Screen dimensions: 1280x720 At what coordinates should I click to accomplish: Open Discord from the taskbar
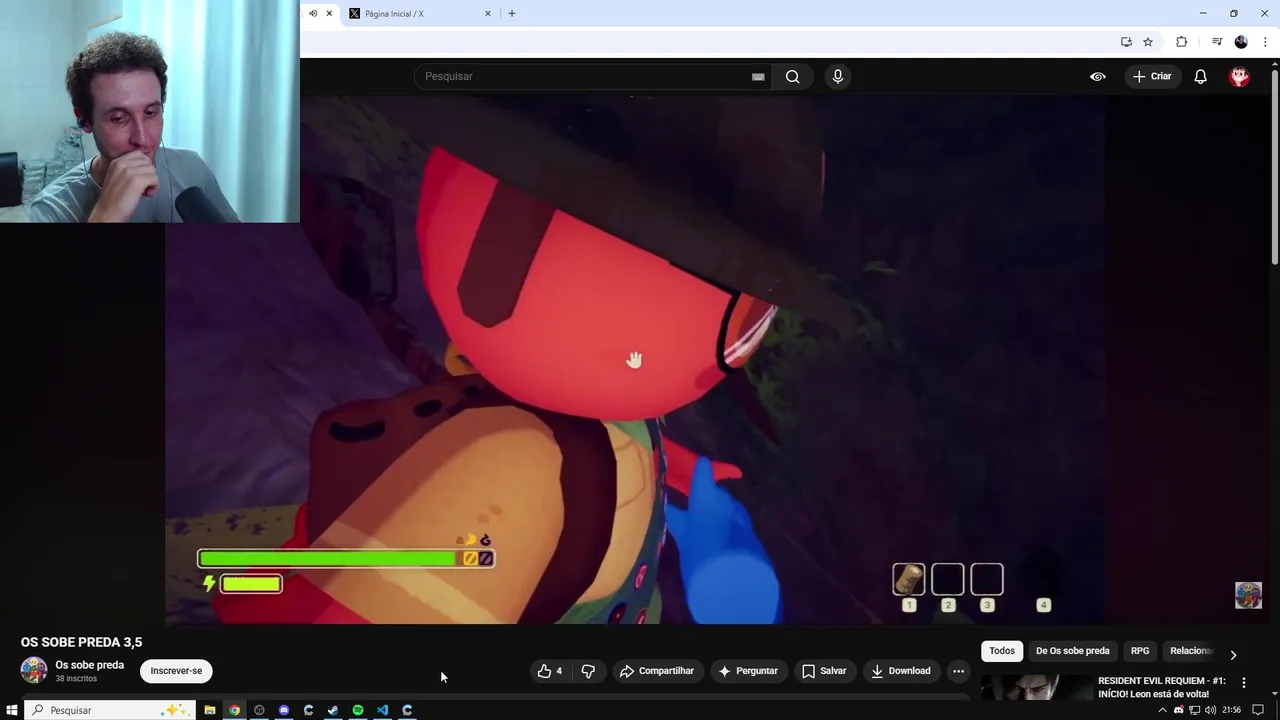pyautogui.click(x=284, y=710)
